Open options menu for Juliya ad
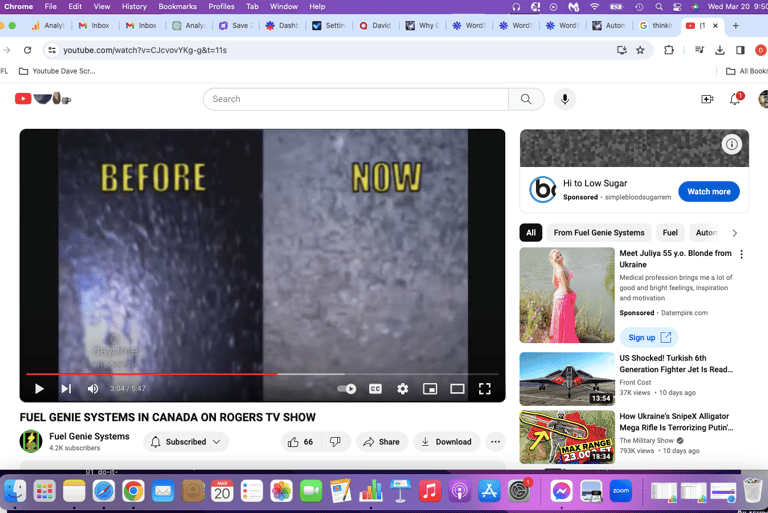Screen dimensions: 768x513 pos(742,254)
